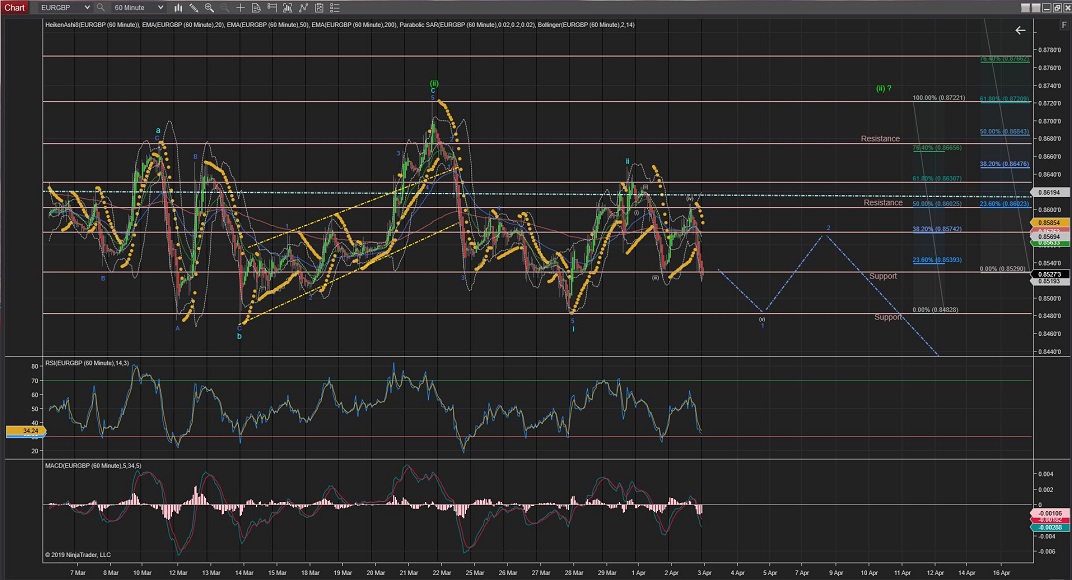This screenshot has width=1072, height=580.
Task: Open the Indicators dialog icon
Action: coord(304,8)
